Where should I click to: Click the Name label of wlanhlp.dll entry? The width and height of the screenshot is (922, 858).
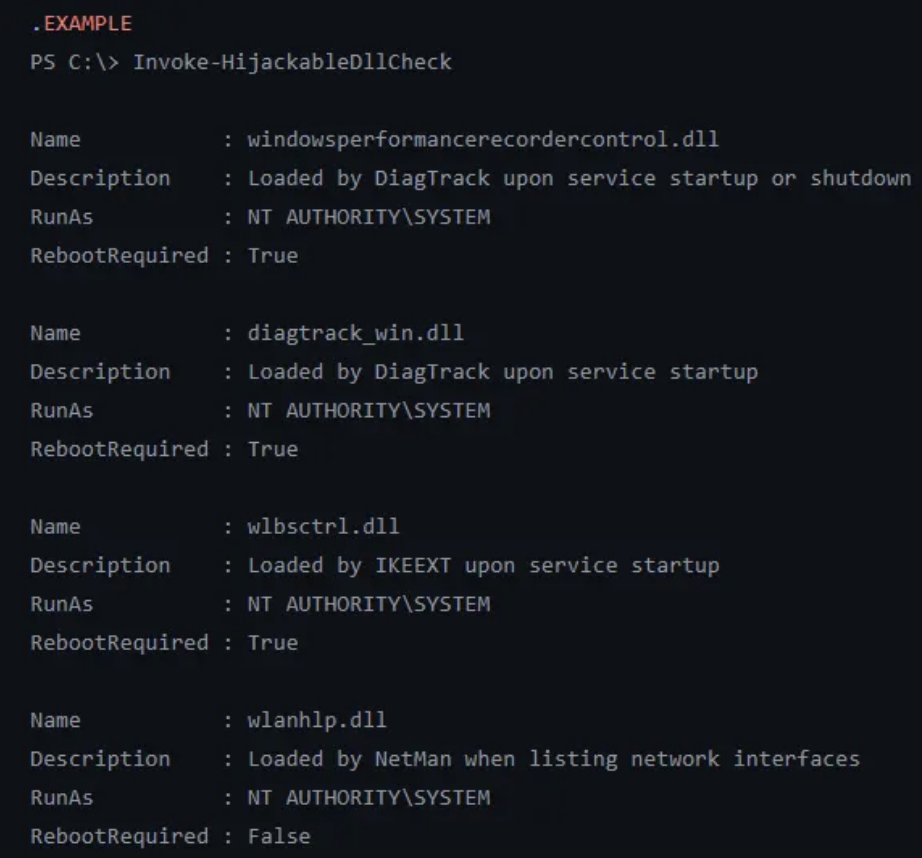click(x=55, y=720)
